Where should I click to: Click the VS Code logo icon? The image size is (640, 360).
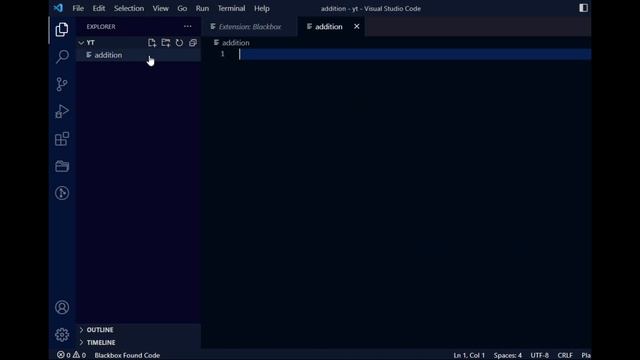coord(58,8)
